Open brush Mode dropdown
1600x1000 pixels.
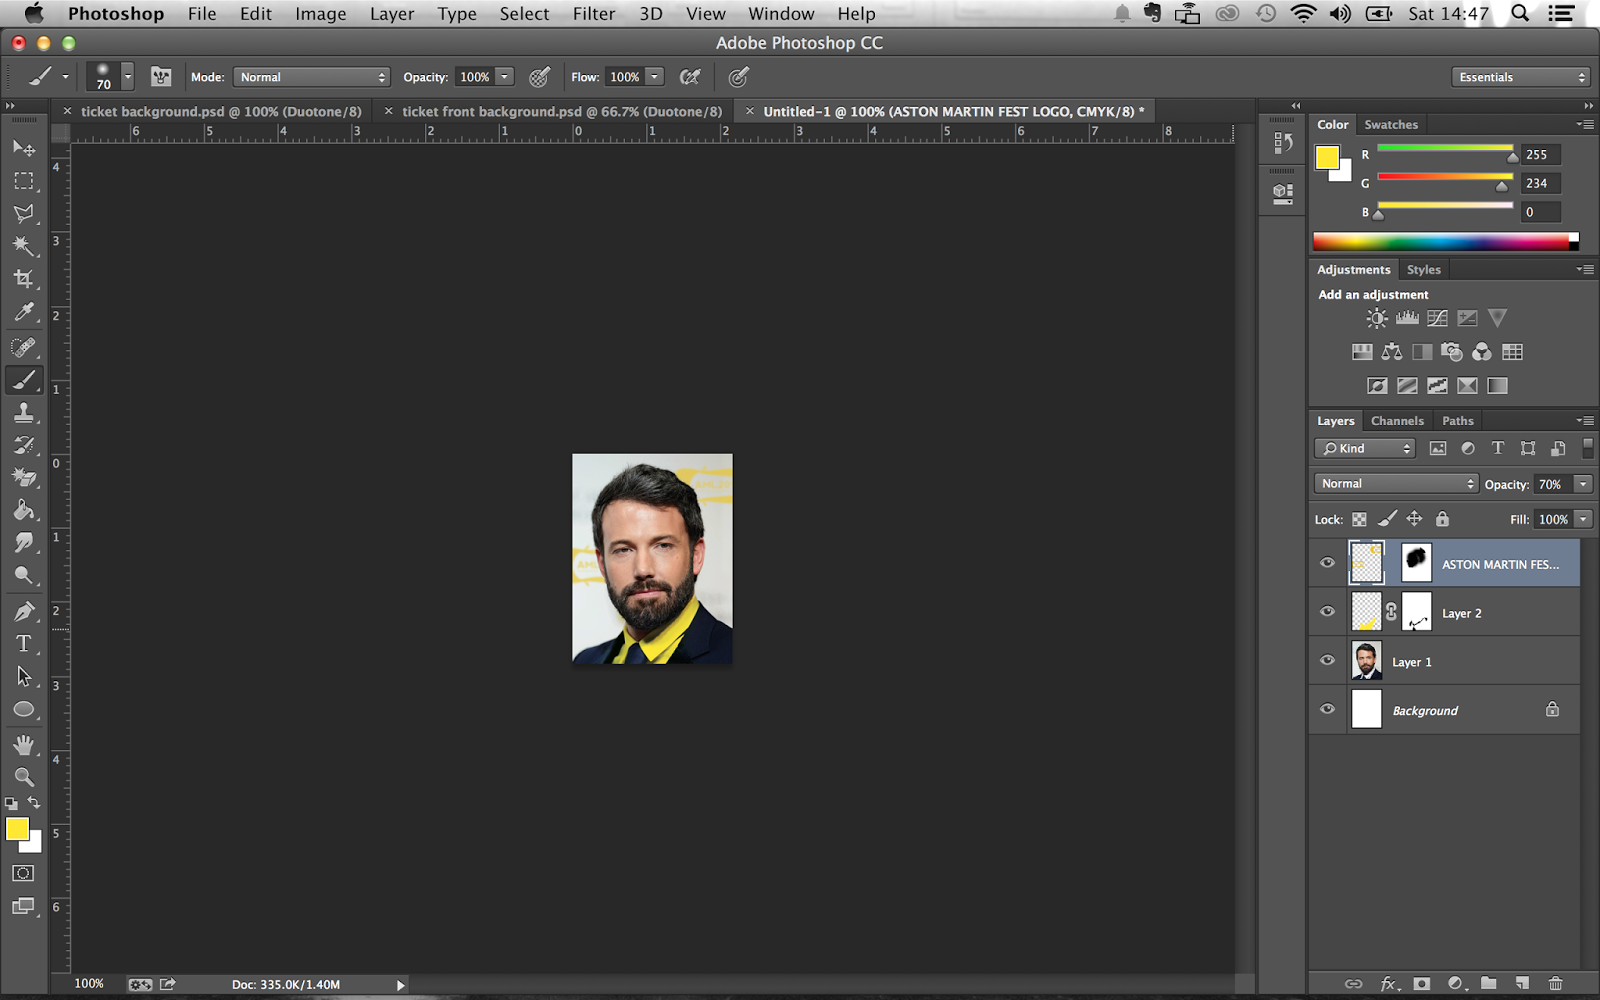coord(311,77)
